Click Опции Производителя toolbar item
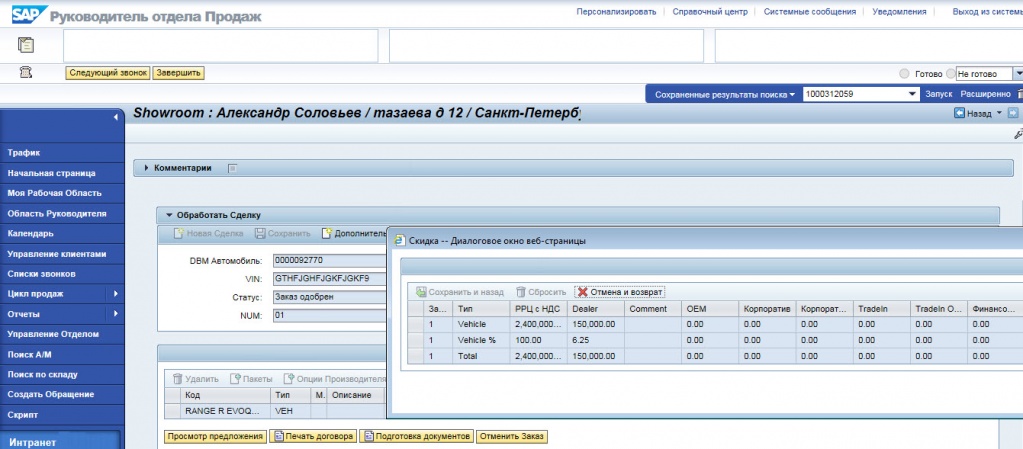Viewport: 1023px width, 449px height. point(335,379)
